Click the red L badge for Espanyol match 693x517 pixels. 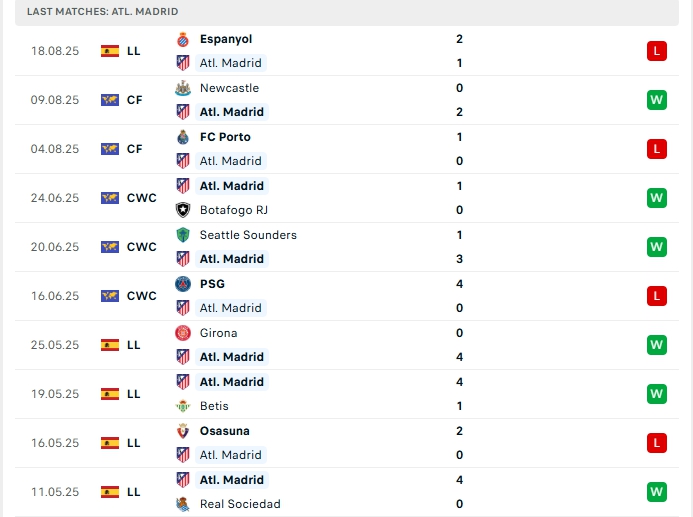coord(656,51)
